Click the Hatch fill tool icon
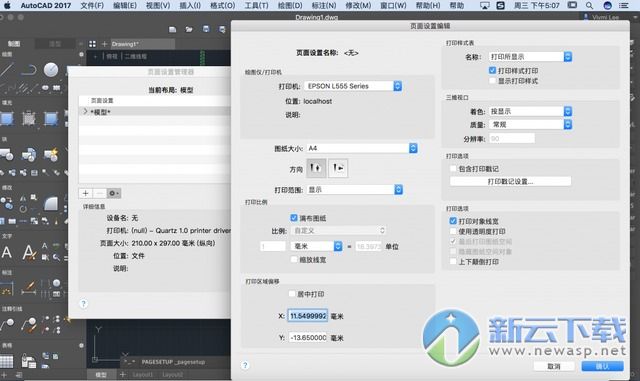Image resolution: width=640 pixels, height=381 pixels. click(x=29, y=119)
